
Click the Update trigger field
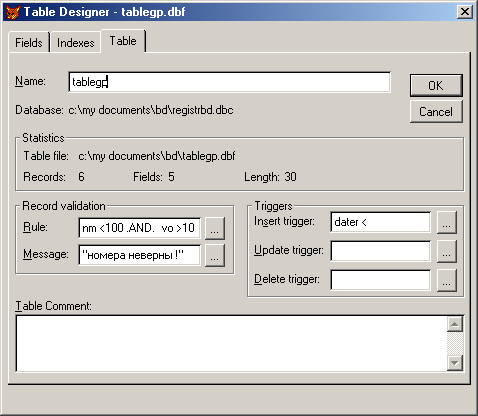pos(380,251)
